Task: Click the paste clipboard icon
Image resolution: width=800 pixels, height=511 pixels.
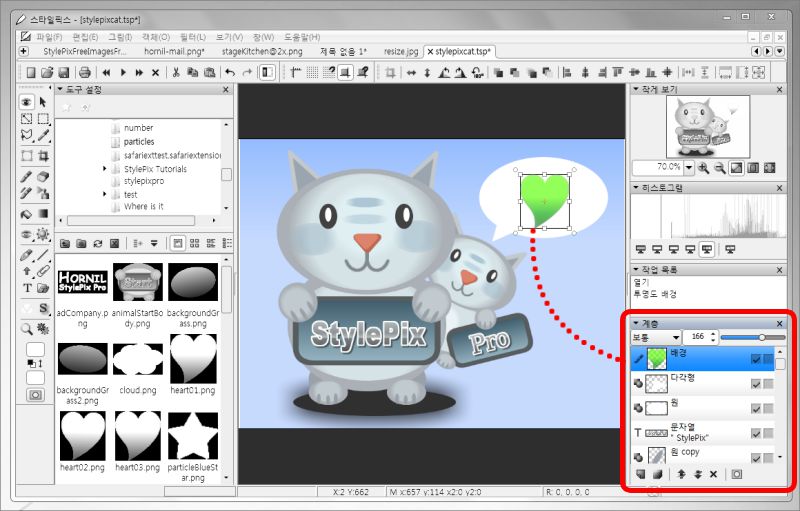Action: coord(209,72)
